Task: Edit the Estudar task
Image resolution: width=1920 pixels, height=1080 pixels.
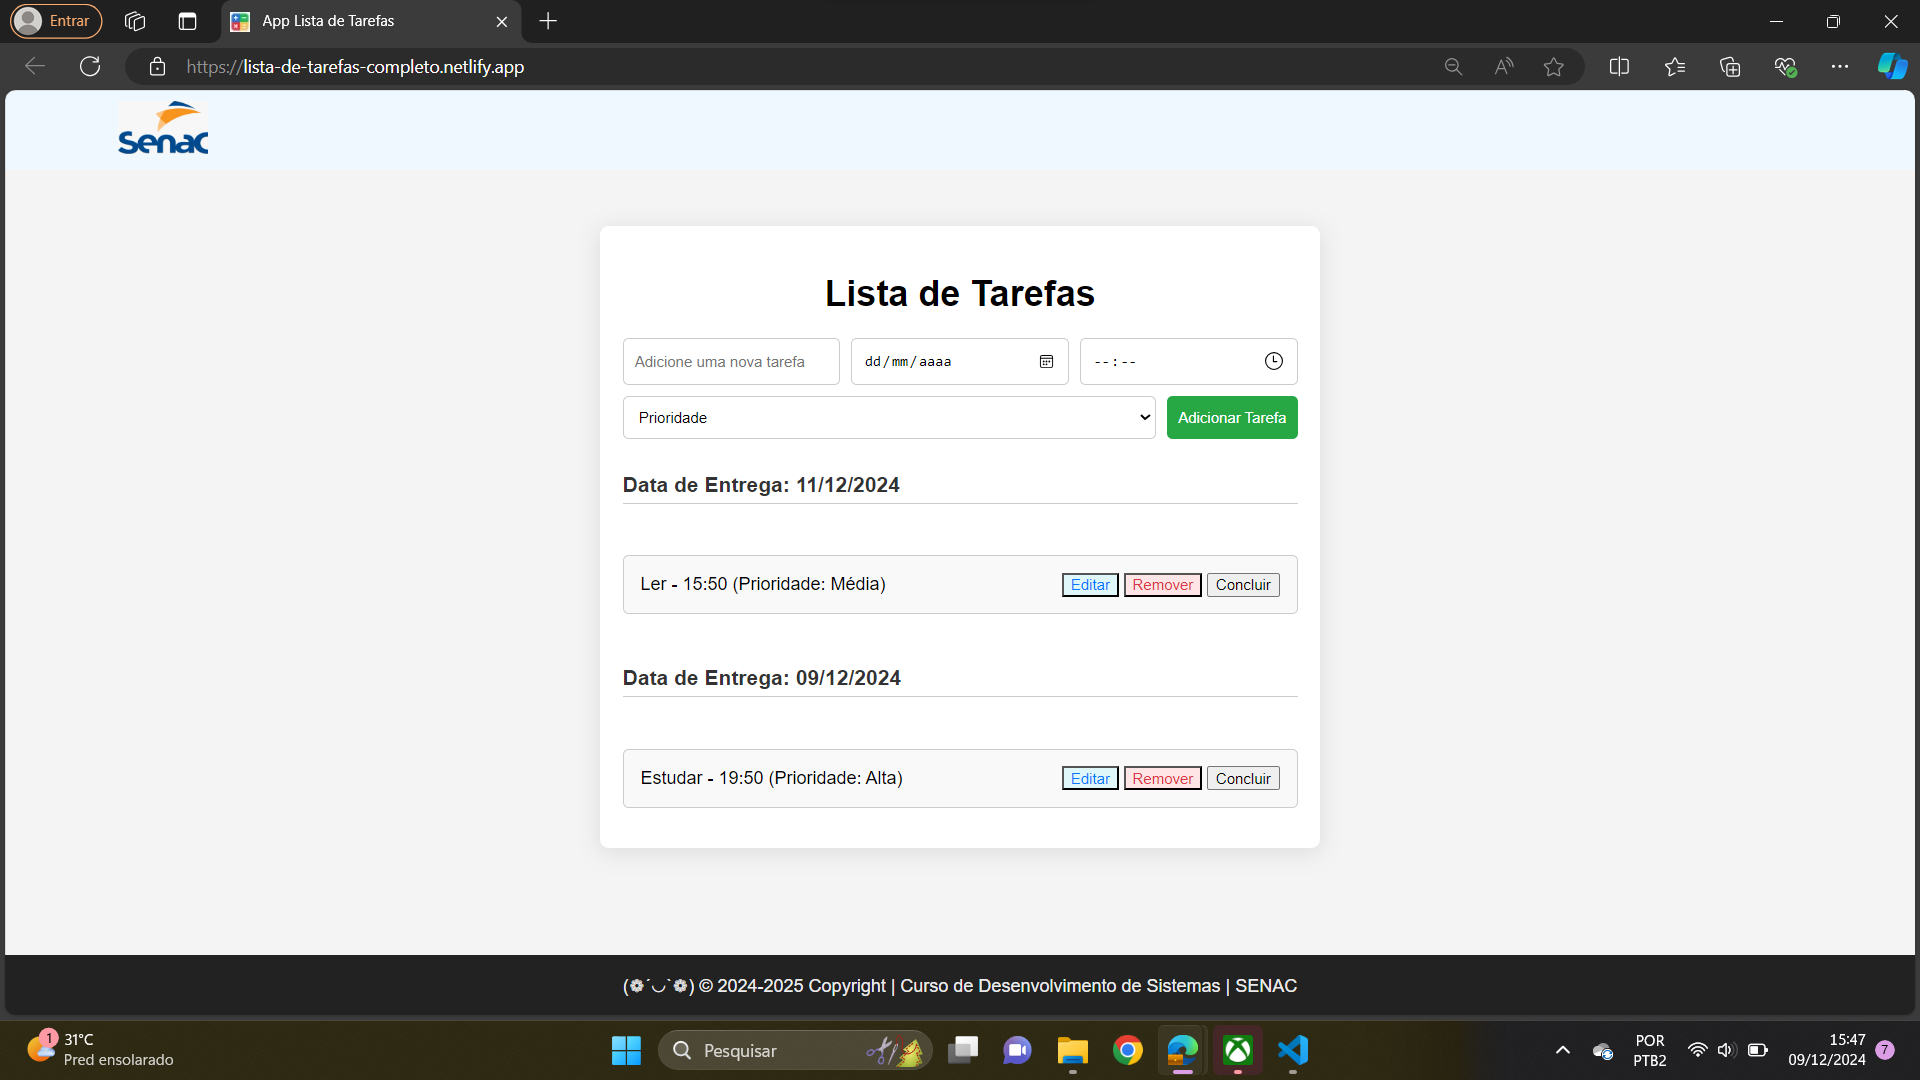Action: click(1090, 779)
